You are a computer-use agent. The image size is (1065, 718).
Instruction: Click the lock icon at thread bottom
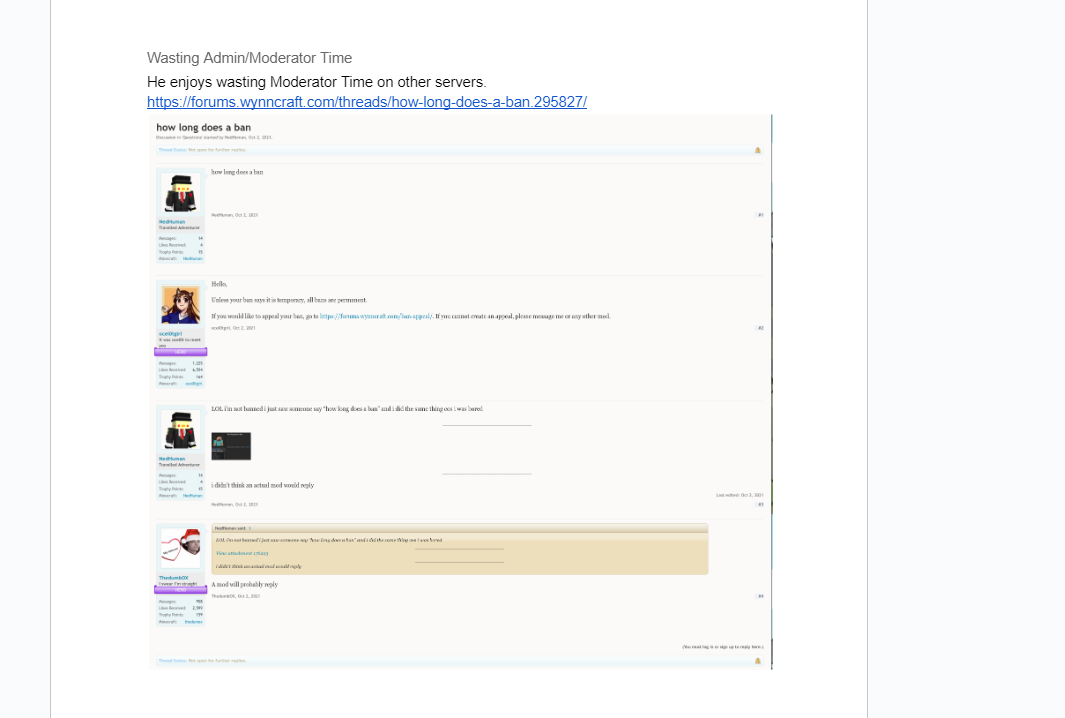(757, 660)
